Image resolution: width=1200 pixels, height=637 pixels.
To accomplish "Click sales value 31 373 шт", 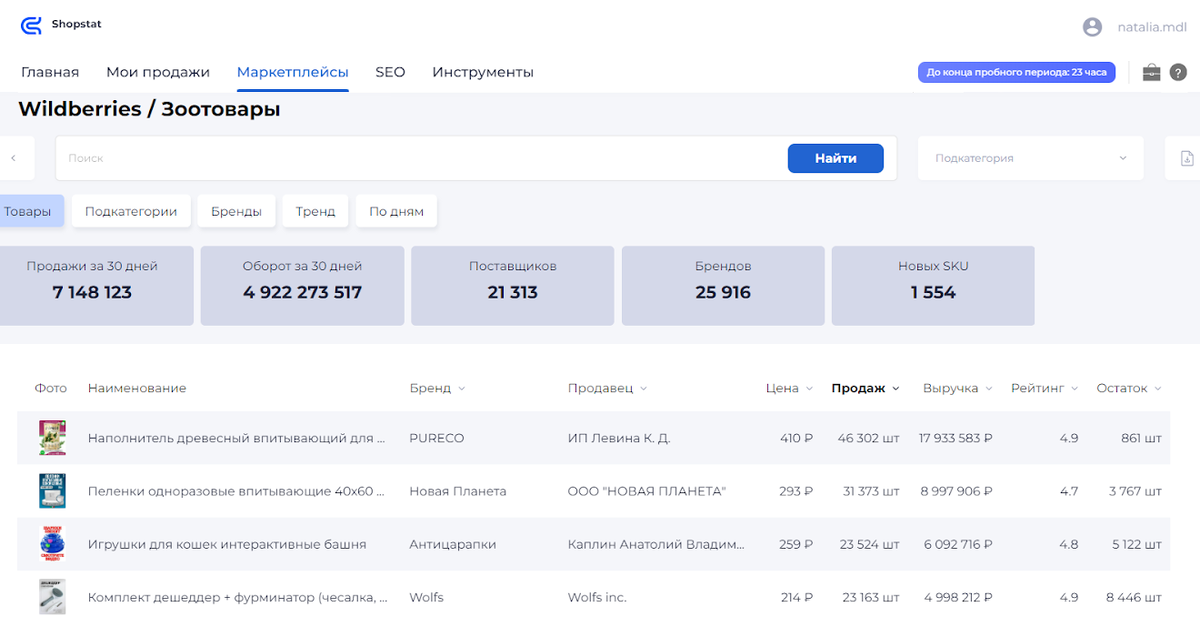I will coord(870,491).
